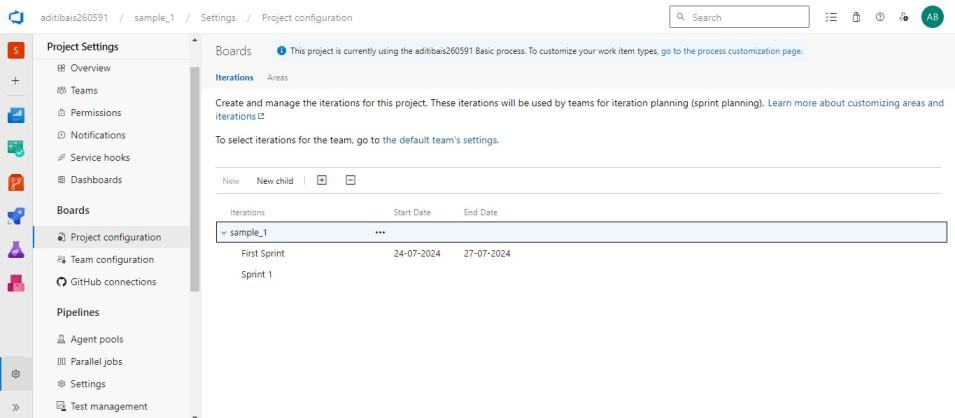
Task: Switch to the Areas tab
Action: coord(277,77)
